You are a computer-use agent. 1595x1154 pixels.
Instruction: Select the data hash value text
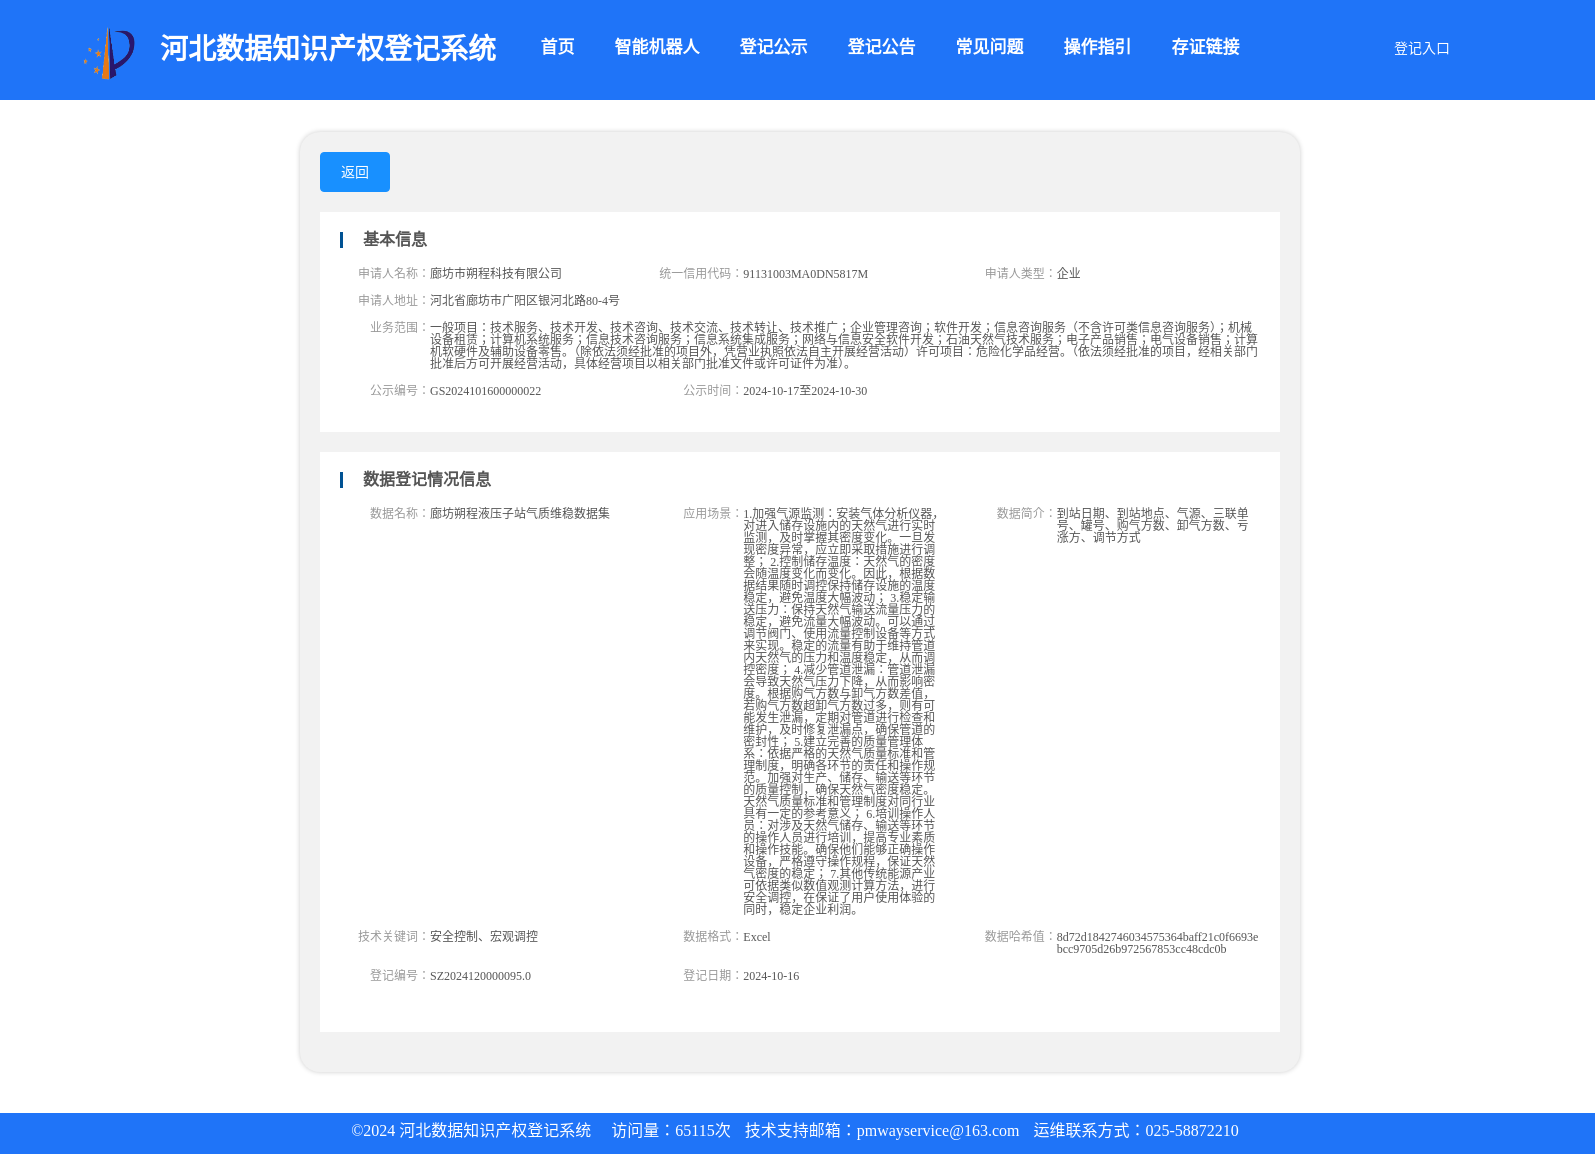click(x=1157, y=943)
